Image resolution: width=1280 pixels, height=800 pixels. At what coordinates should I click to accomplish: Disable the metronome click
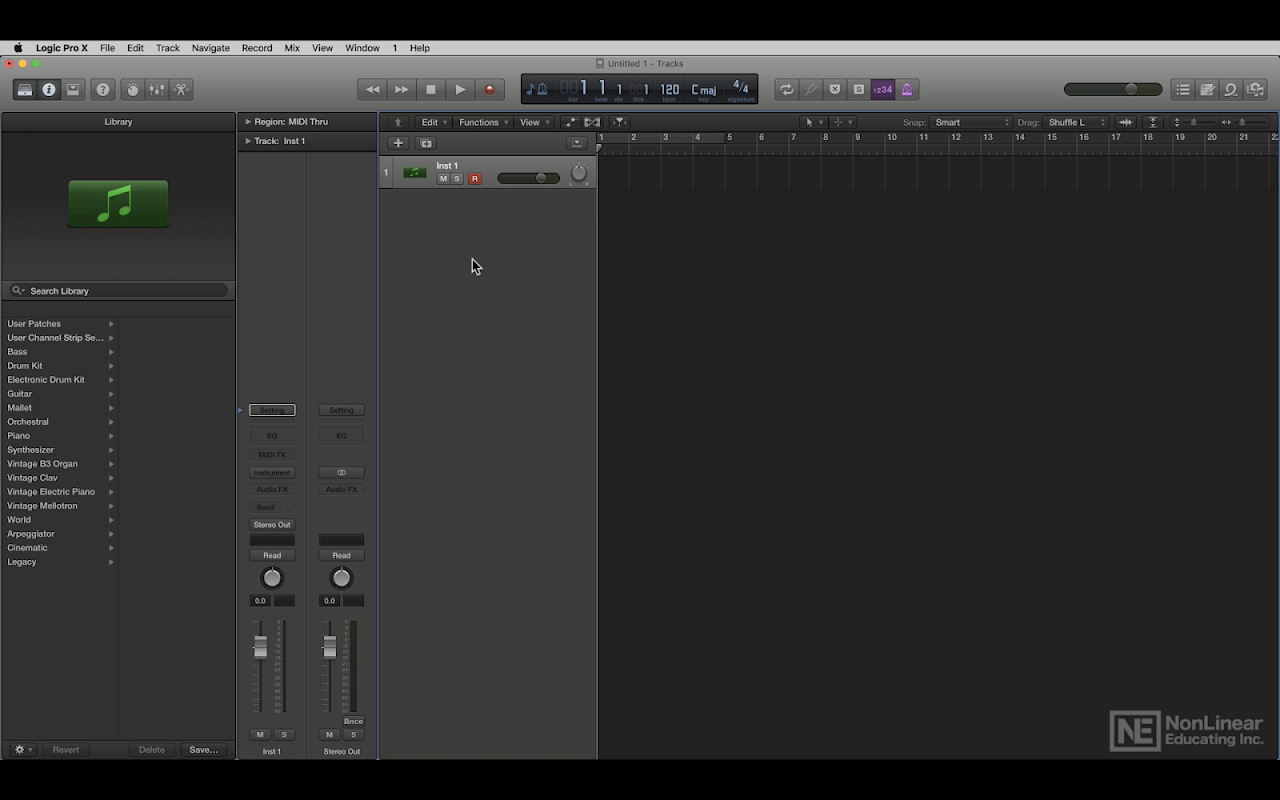point(907,90)
